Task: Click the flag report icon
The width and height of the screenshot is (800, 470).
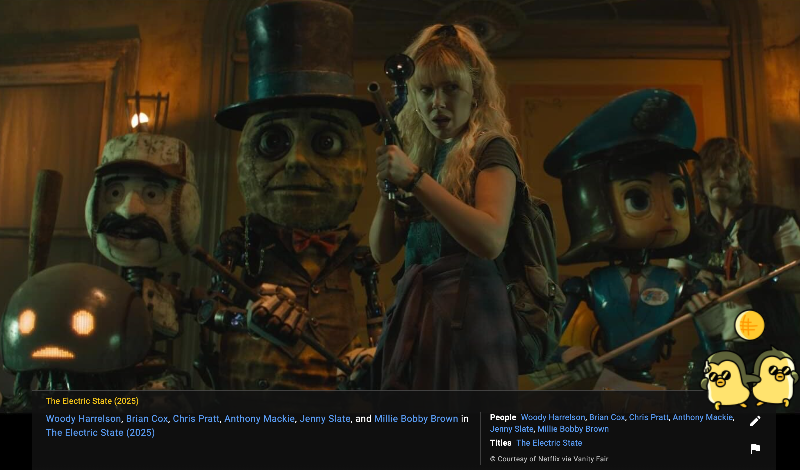Action: (x=755, y=449)
